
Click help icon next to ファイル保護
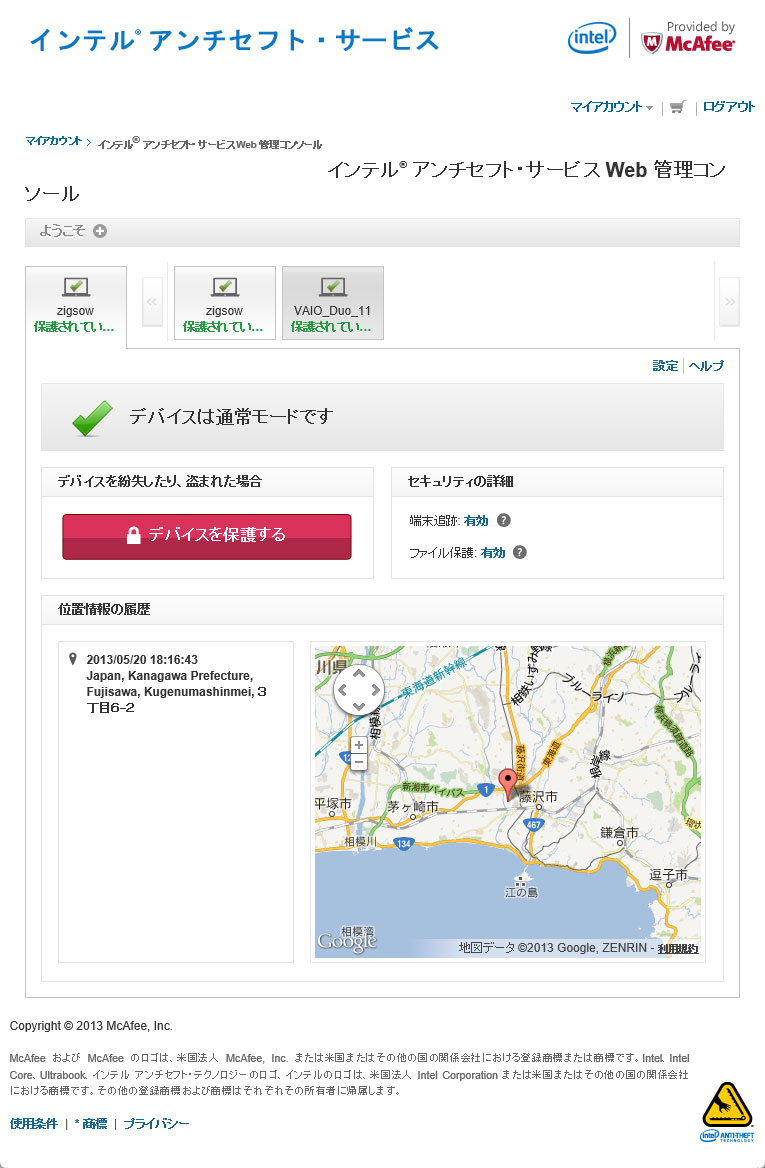tap(520, 552)
